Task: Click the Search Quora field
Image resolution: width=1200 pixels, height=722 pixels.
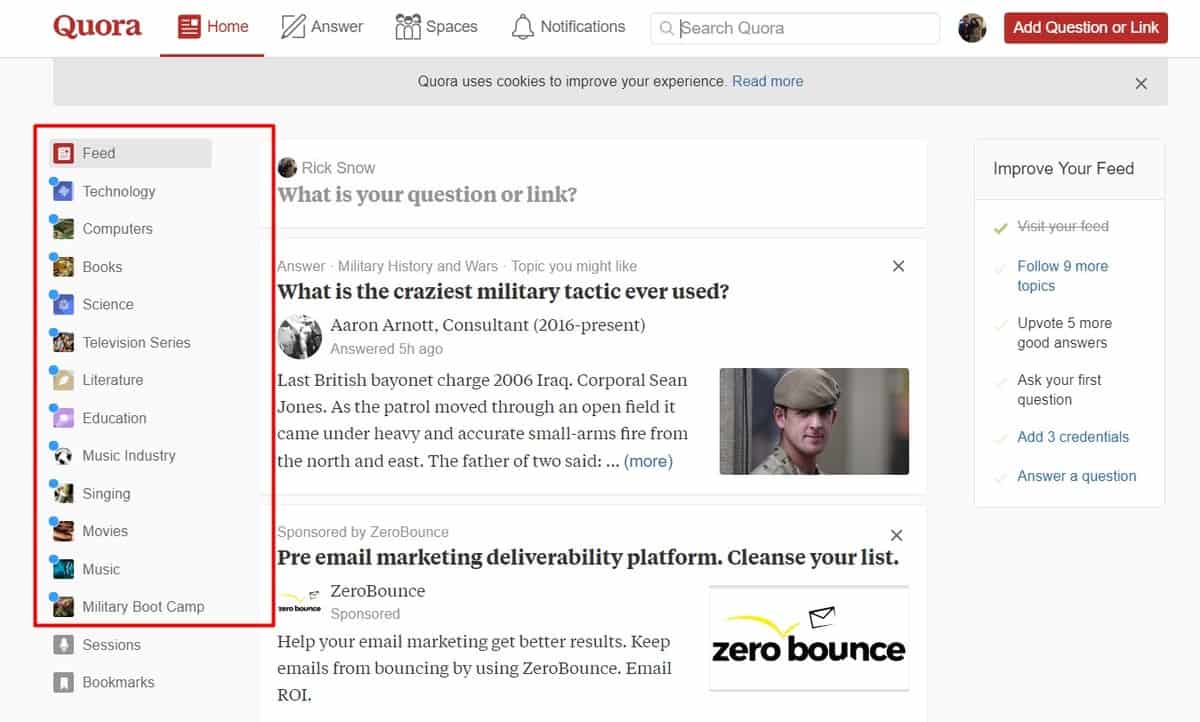Action: tap(795, 28)
